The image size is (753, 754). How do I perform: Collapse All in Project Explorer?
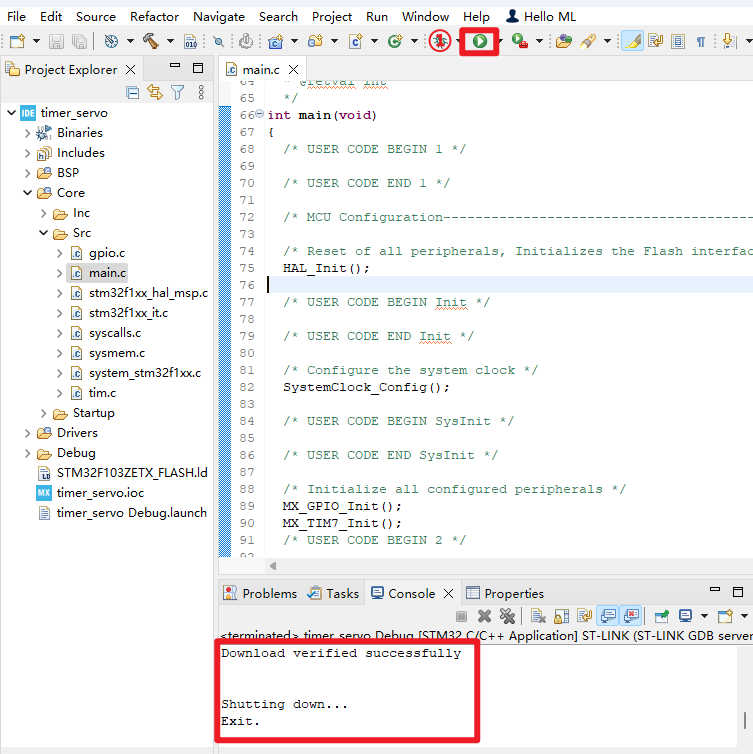pyautogui.click(x=132, y=92)
